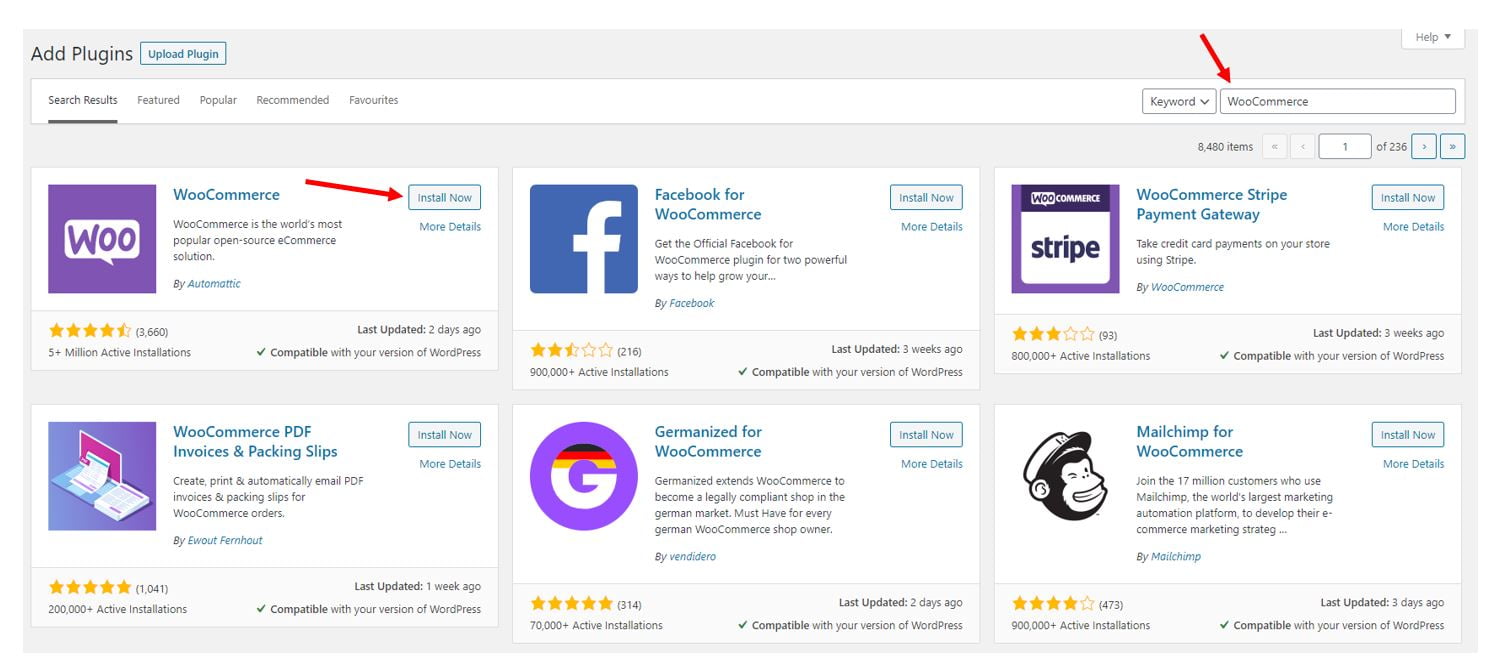Click the purple Woo logo for WooCommerce
This screenshot has width=1490, height=666.
(x=102, y=239)
